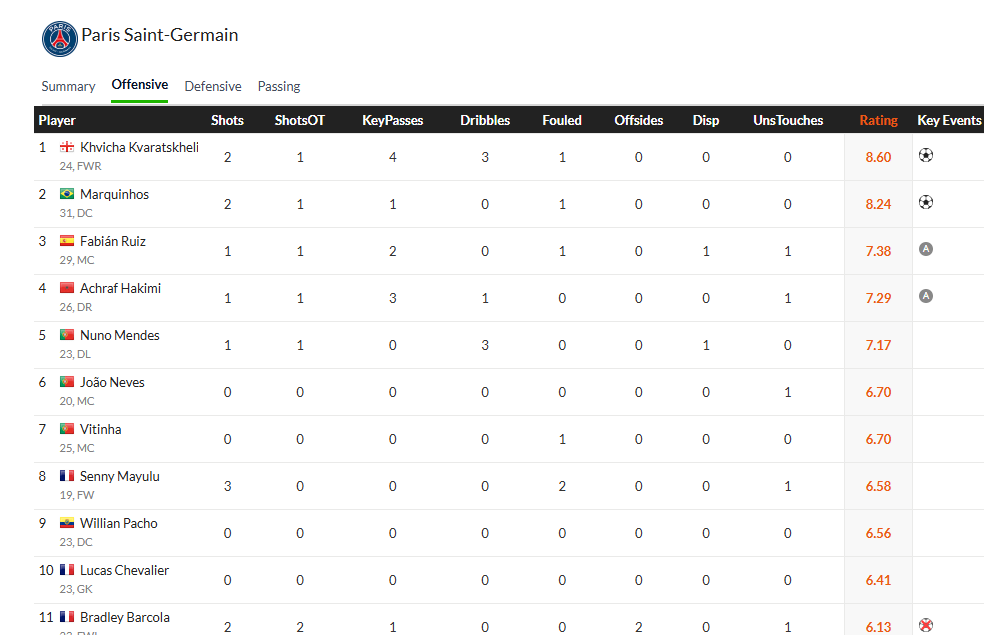
Task: Open Nuno Mendes' player page
Action: click(x=120, y=335)
